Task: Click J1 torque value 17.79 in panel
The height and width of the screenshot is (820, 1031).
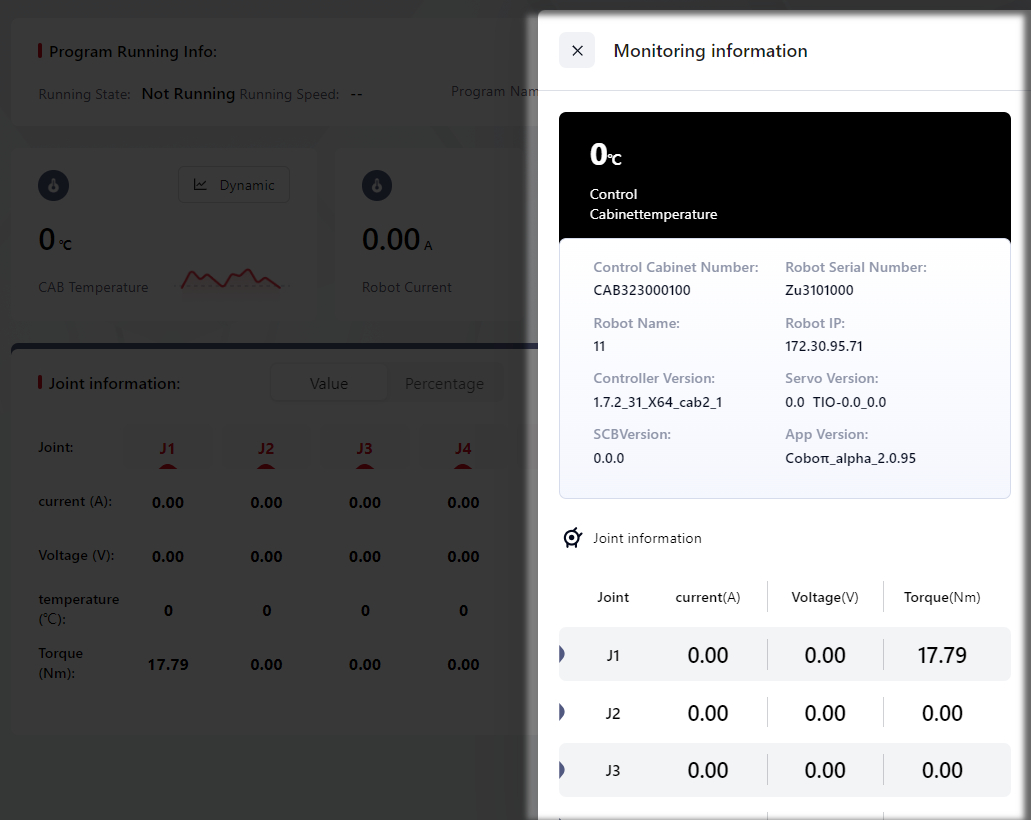Action: point(941,655)
